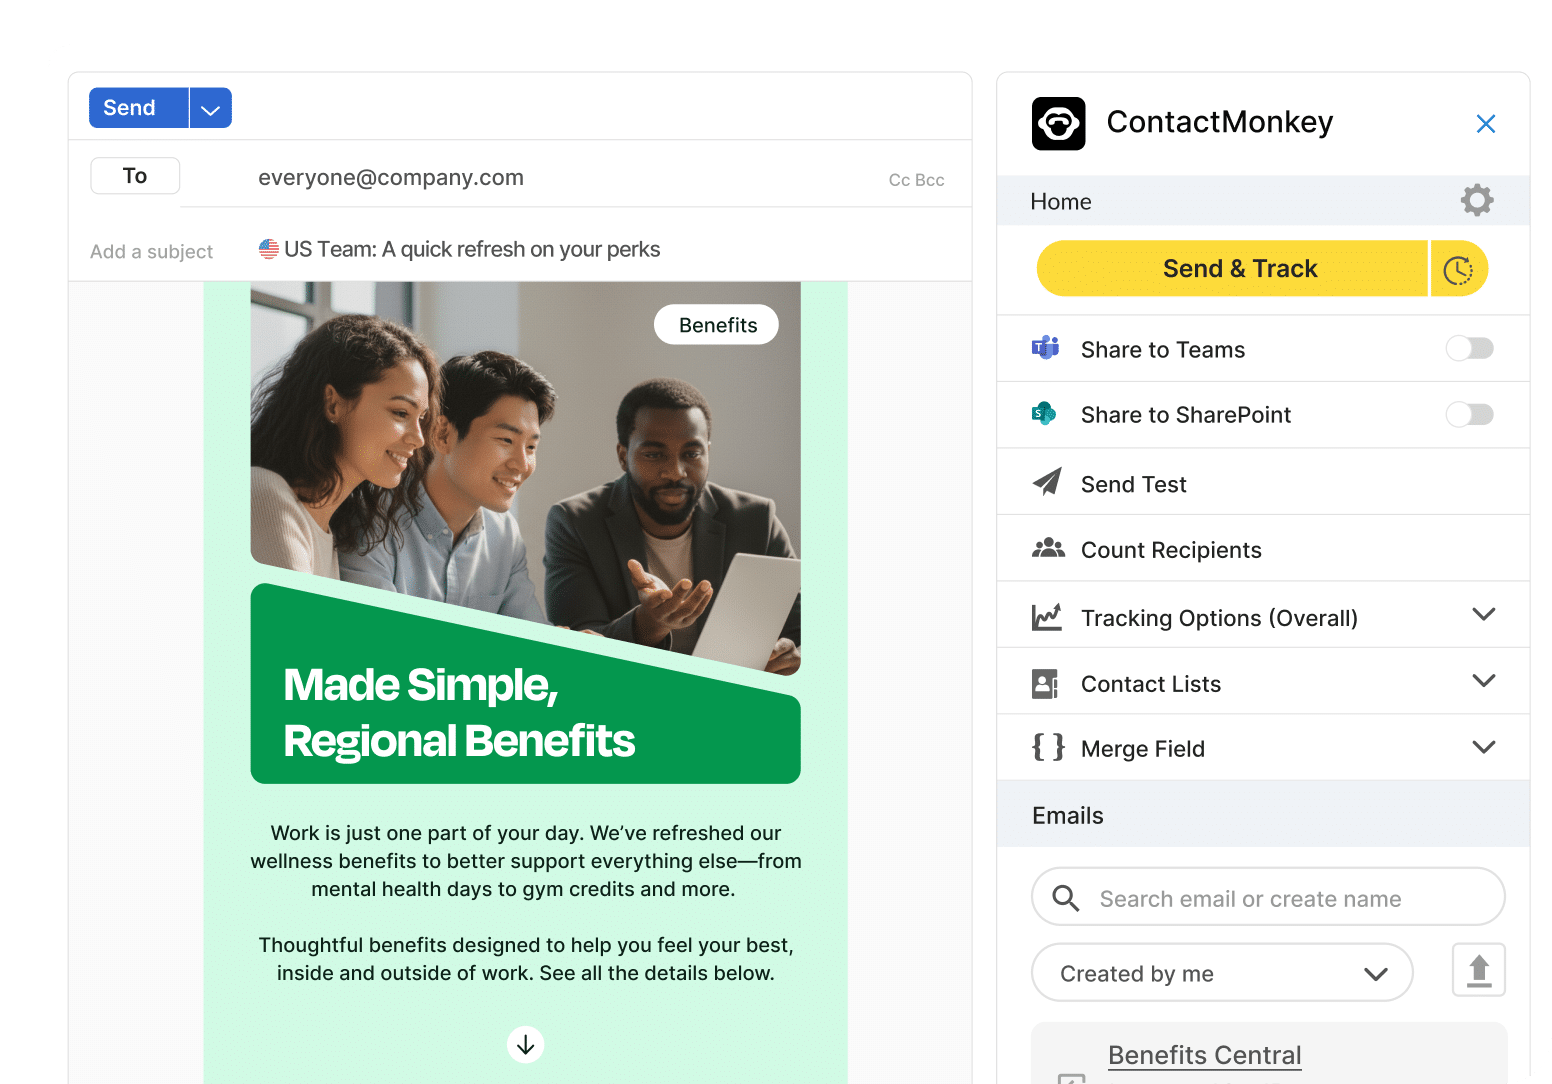This screenshot has height=1084, width=1552.
Task: Expand the Contact Lists section
Action: click(1264, 682)
